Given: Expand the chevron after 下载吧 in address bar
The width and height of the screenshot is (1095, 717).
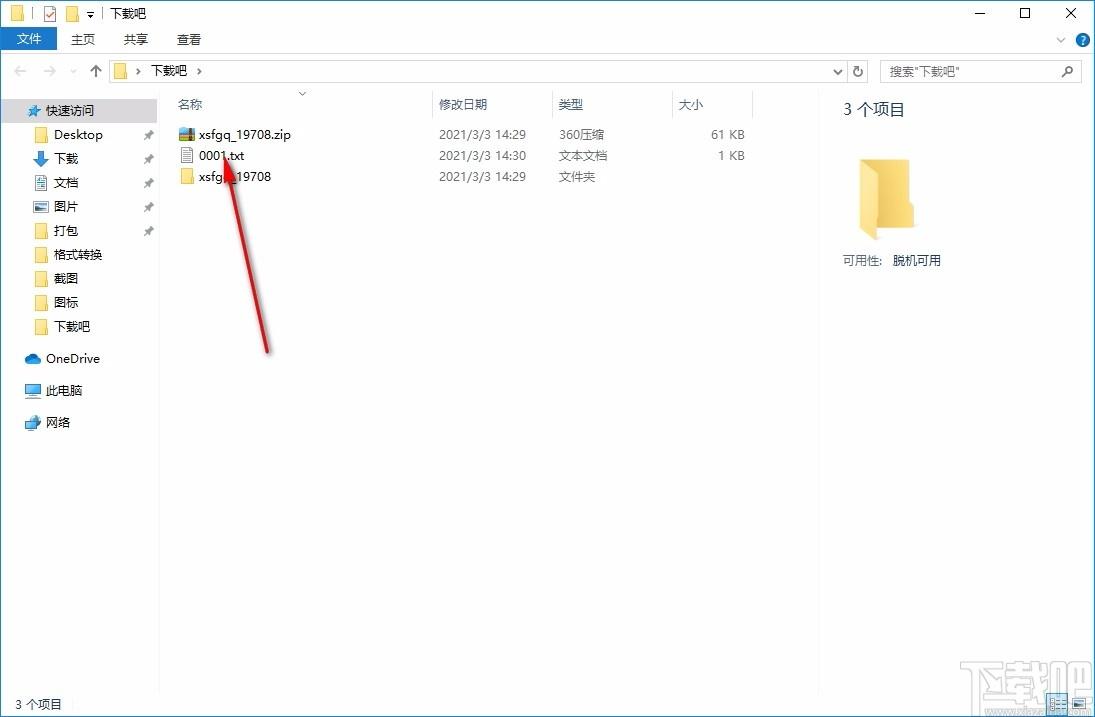Looking at the screenshot, I should [199, 71].
